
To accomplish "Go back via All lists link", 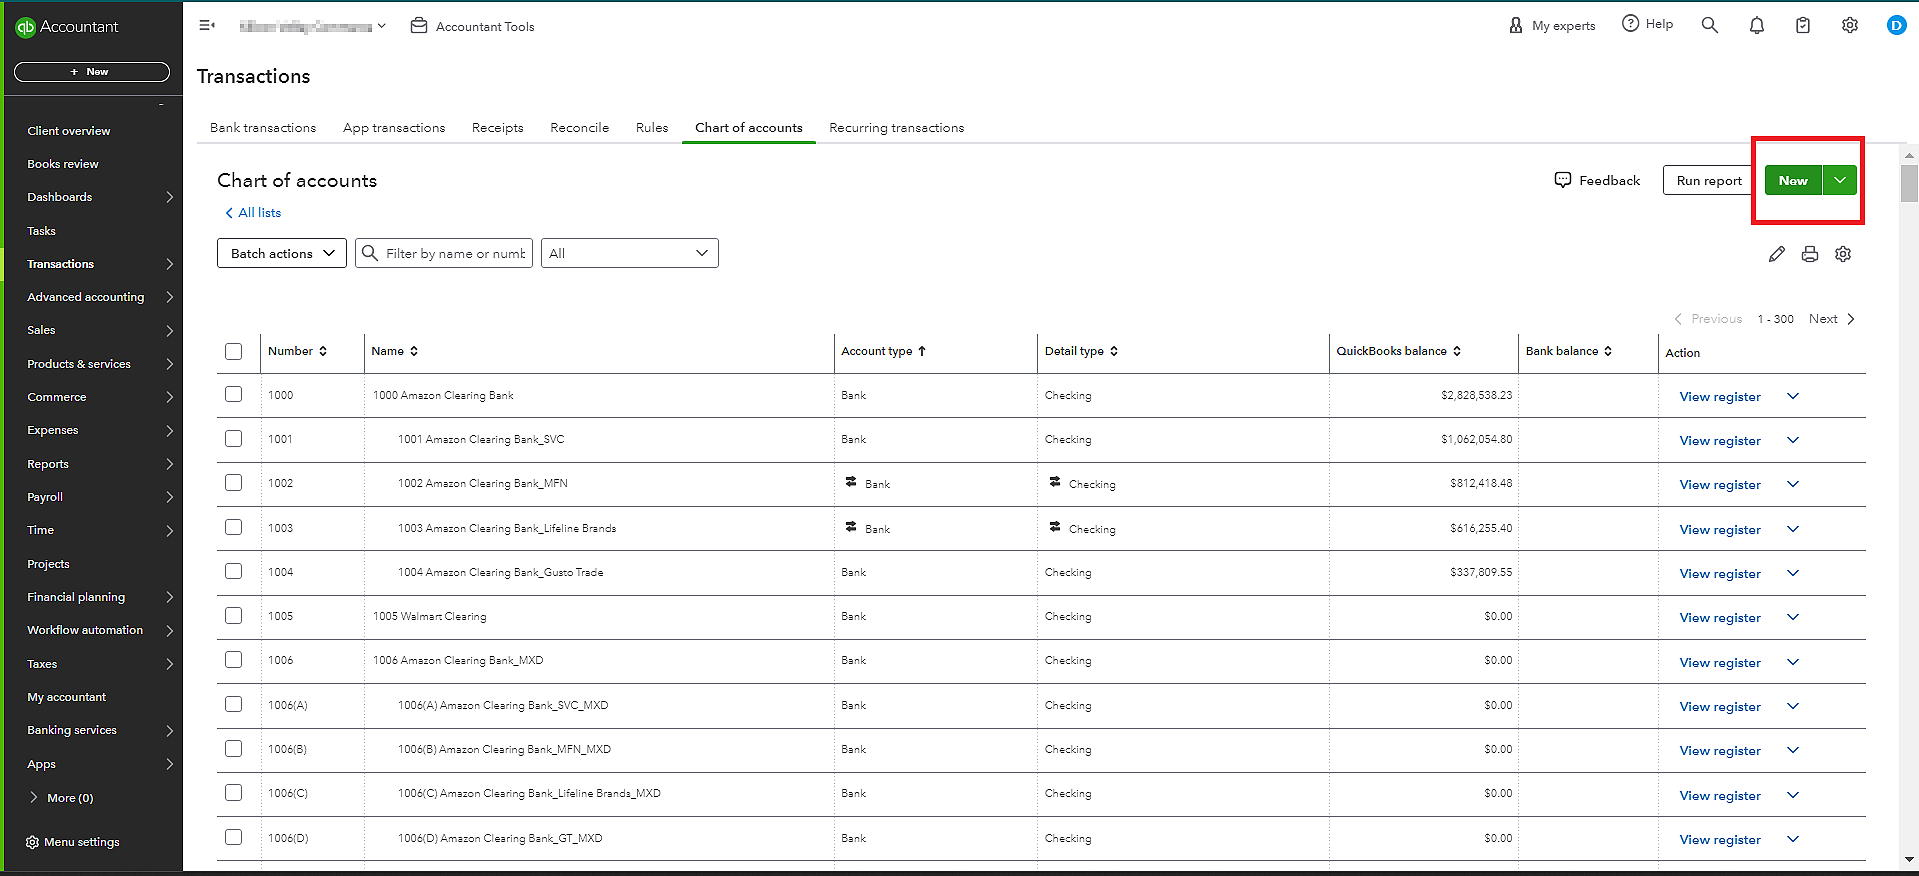I will point(253,212).
